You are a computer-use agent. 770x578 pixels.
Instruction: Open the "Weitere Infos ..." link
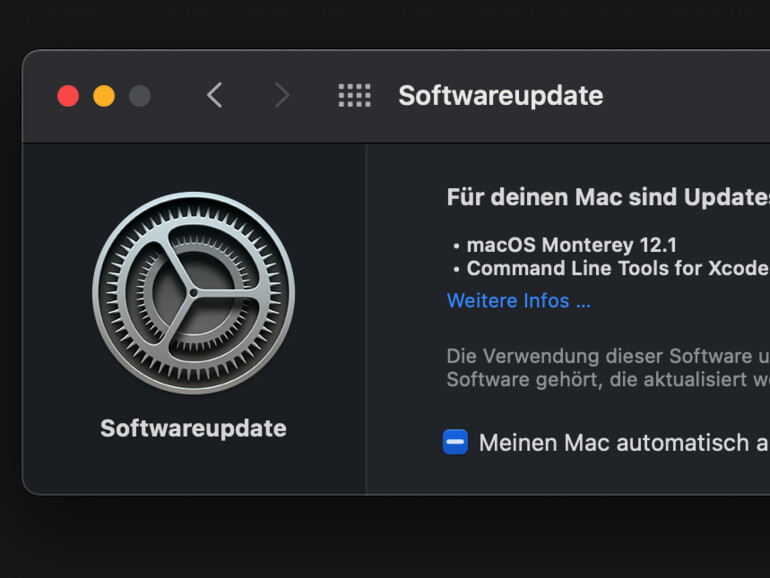tap(518, 301)
